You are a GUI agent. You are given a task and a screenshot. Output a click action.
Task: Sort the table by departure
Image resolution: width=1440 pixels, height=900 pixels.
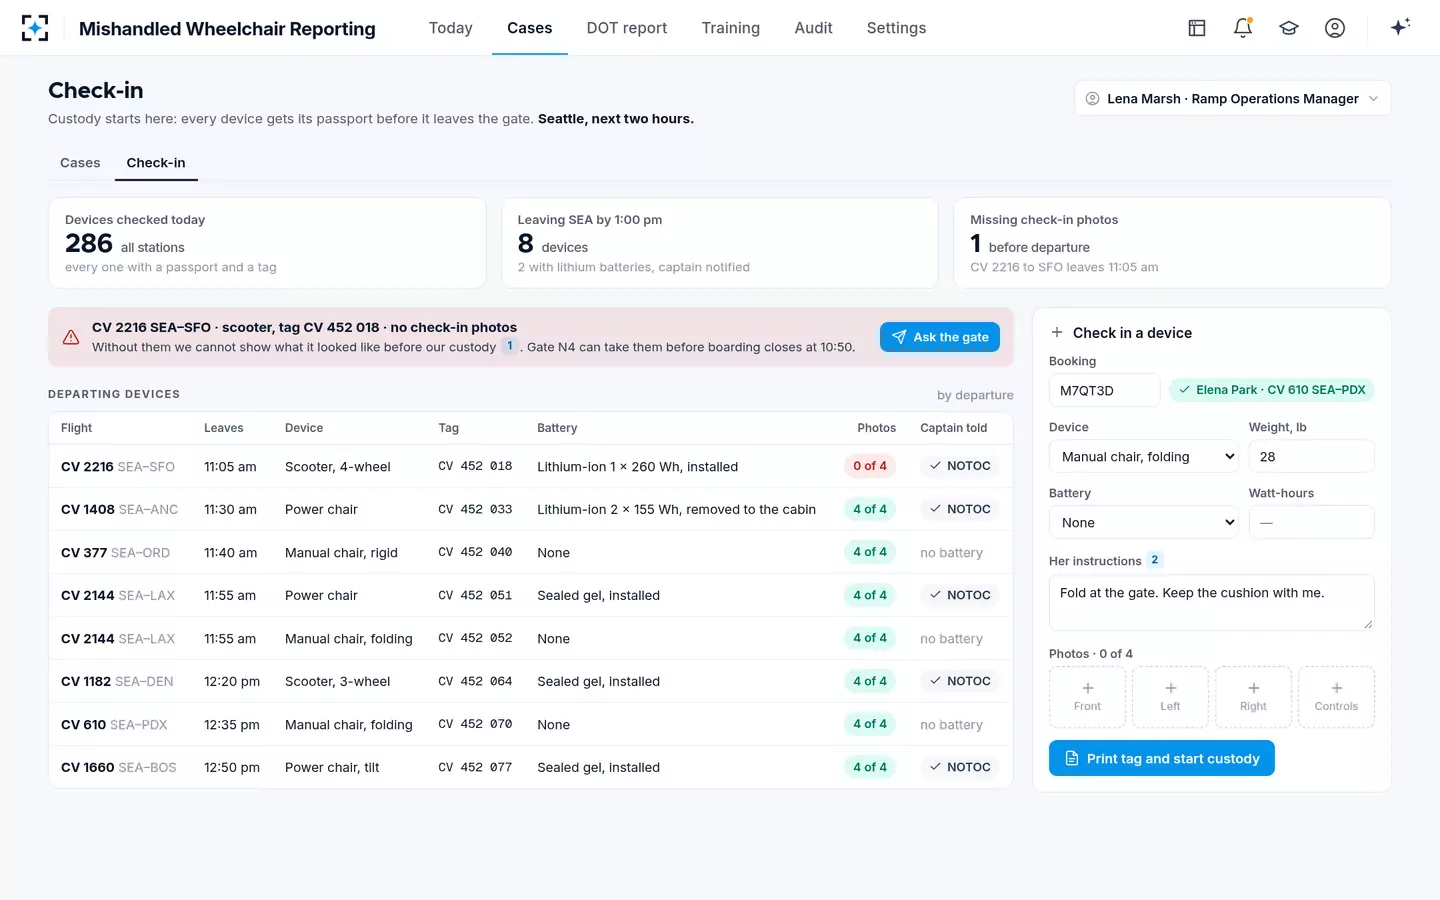pos(975,395)
